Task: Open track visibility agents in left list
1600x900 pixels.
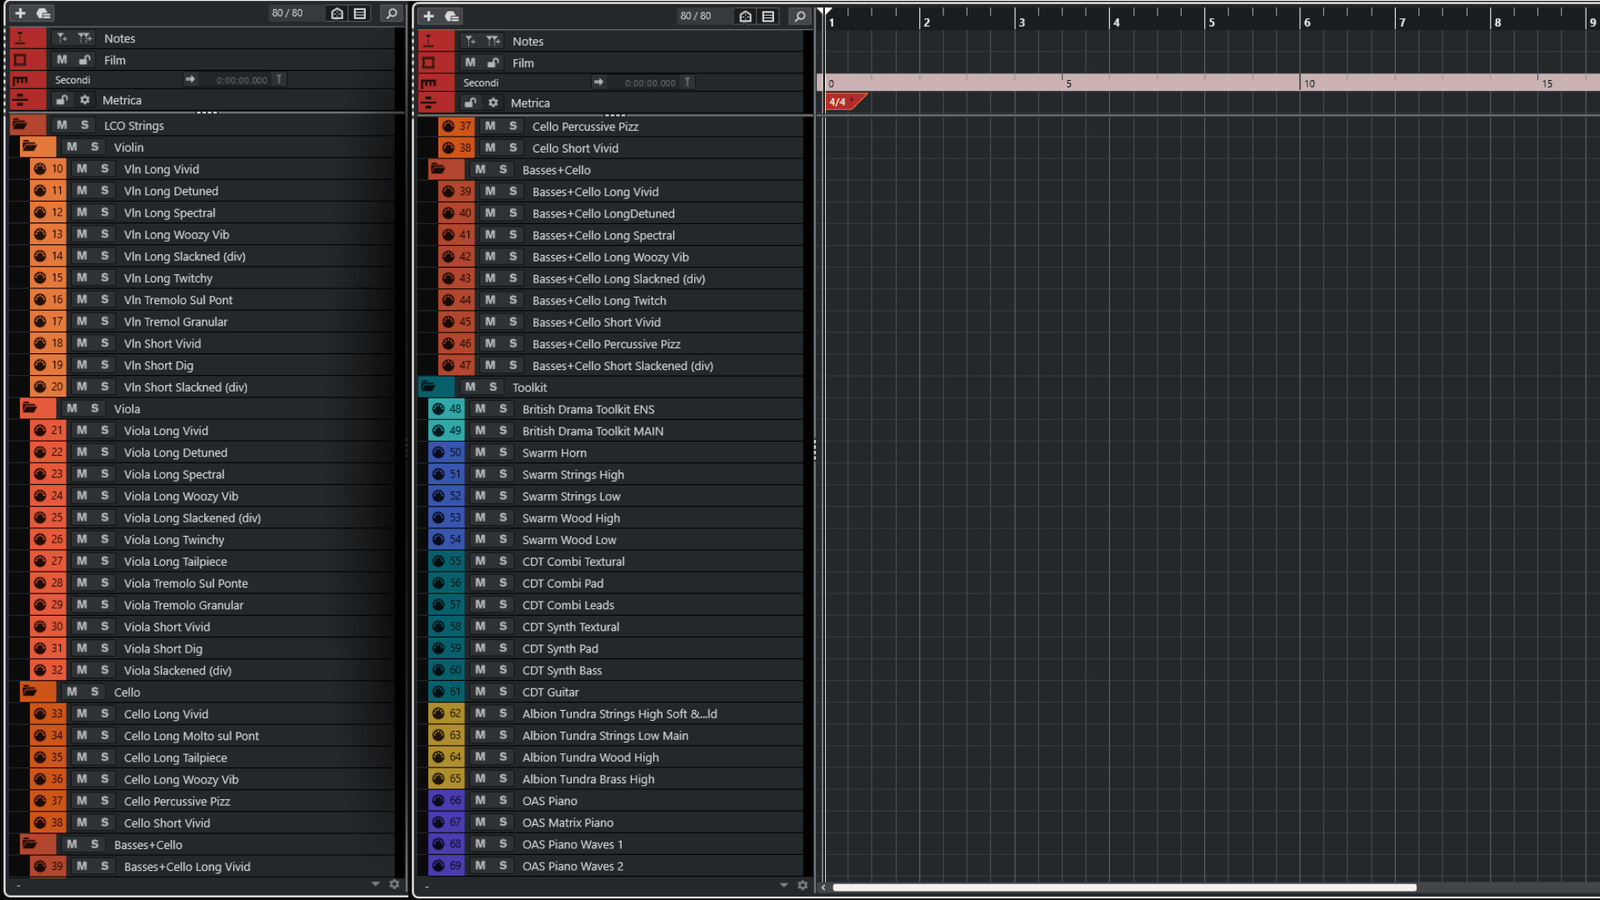Action: click(x=337, y=13)
